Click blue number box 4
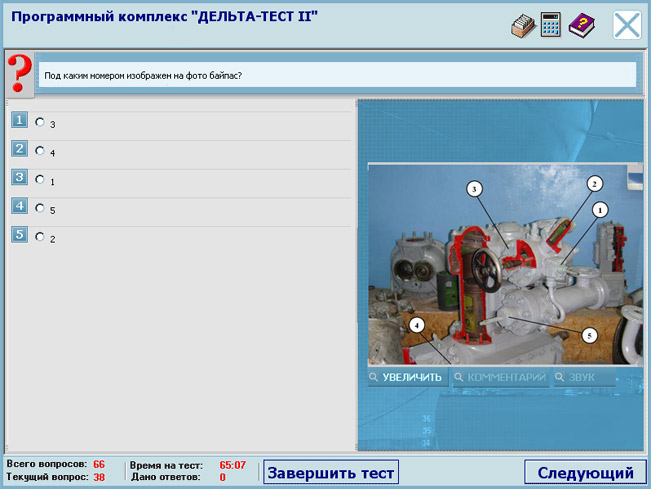 pyautogui.click(x=19, y=206)
